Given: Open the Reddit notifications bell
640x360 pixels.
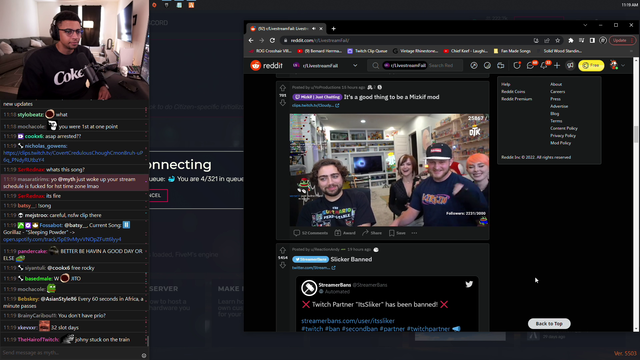Looking at the screenshot, I should 544,65.
